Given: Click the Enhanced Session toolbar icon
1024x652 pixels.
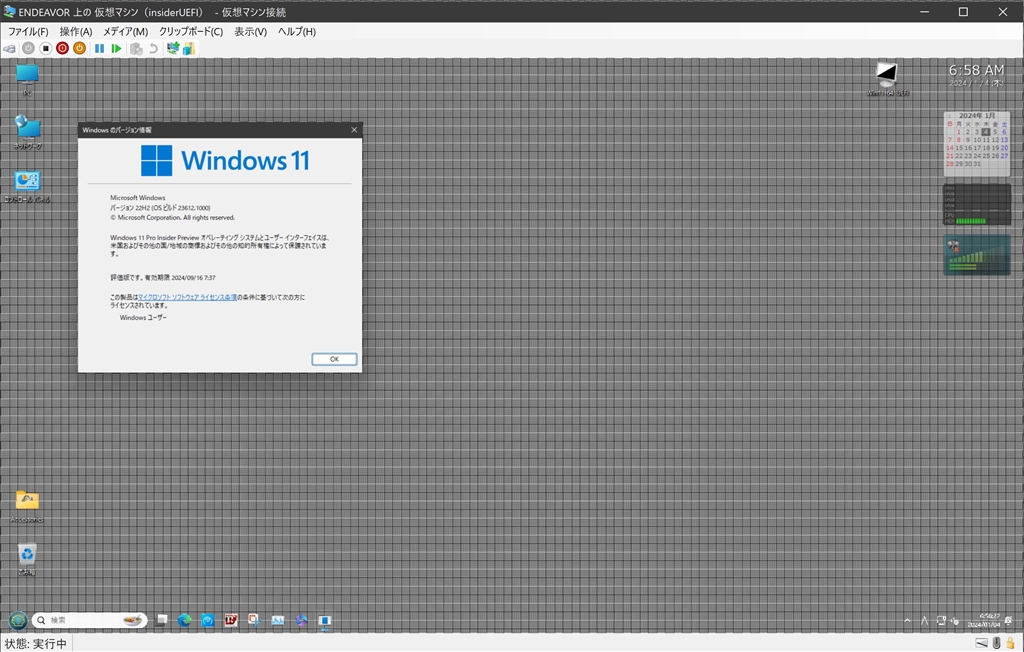Looking at the screenshot, I should [173, 48].
